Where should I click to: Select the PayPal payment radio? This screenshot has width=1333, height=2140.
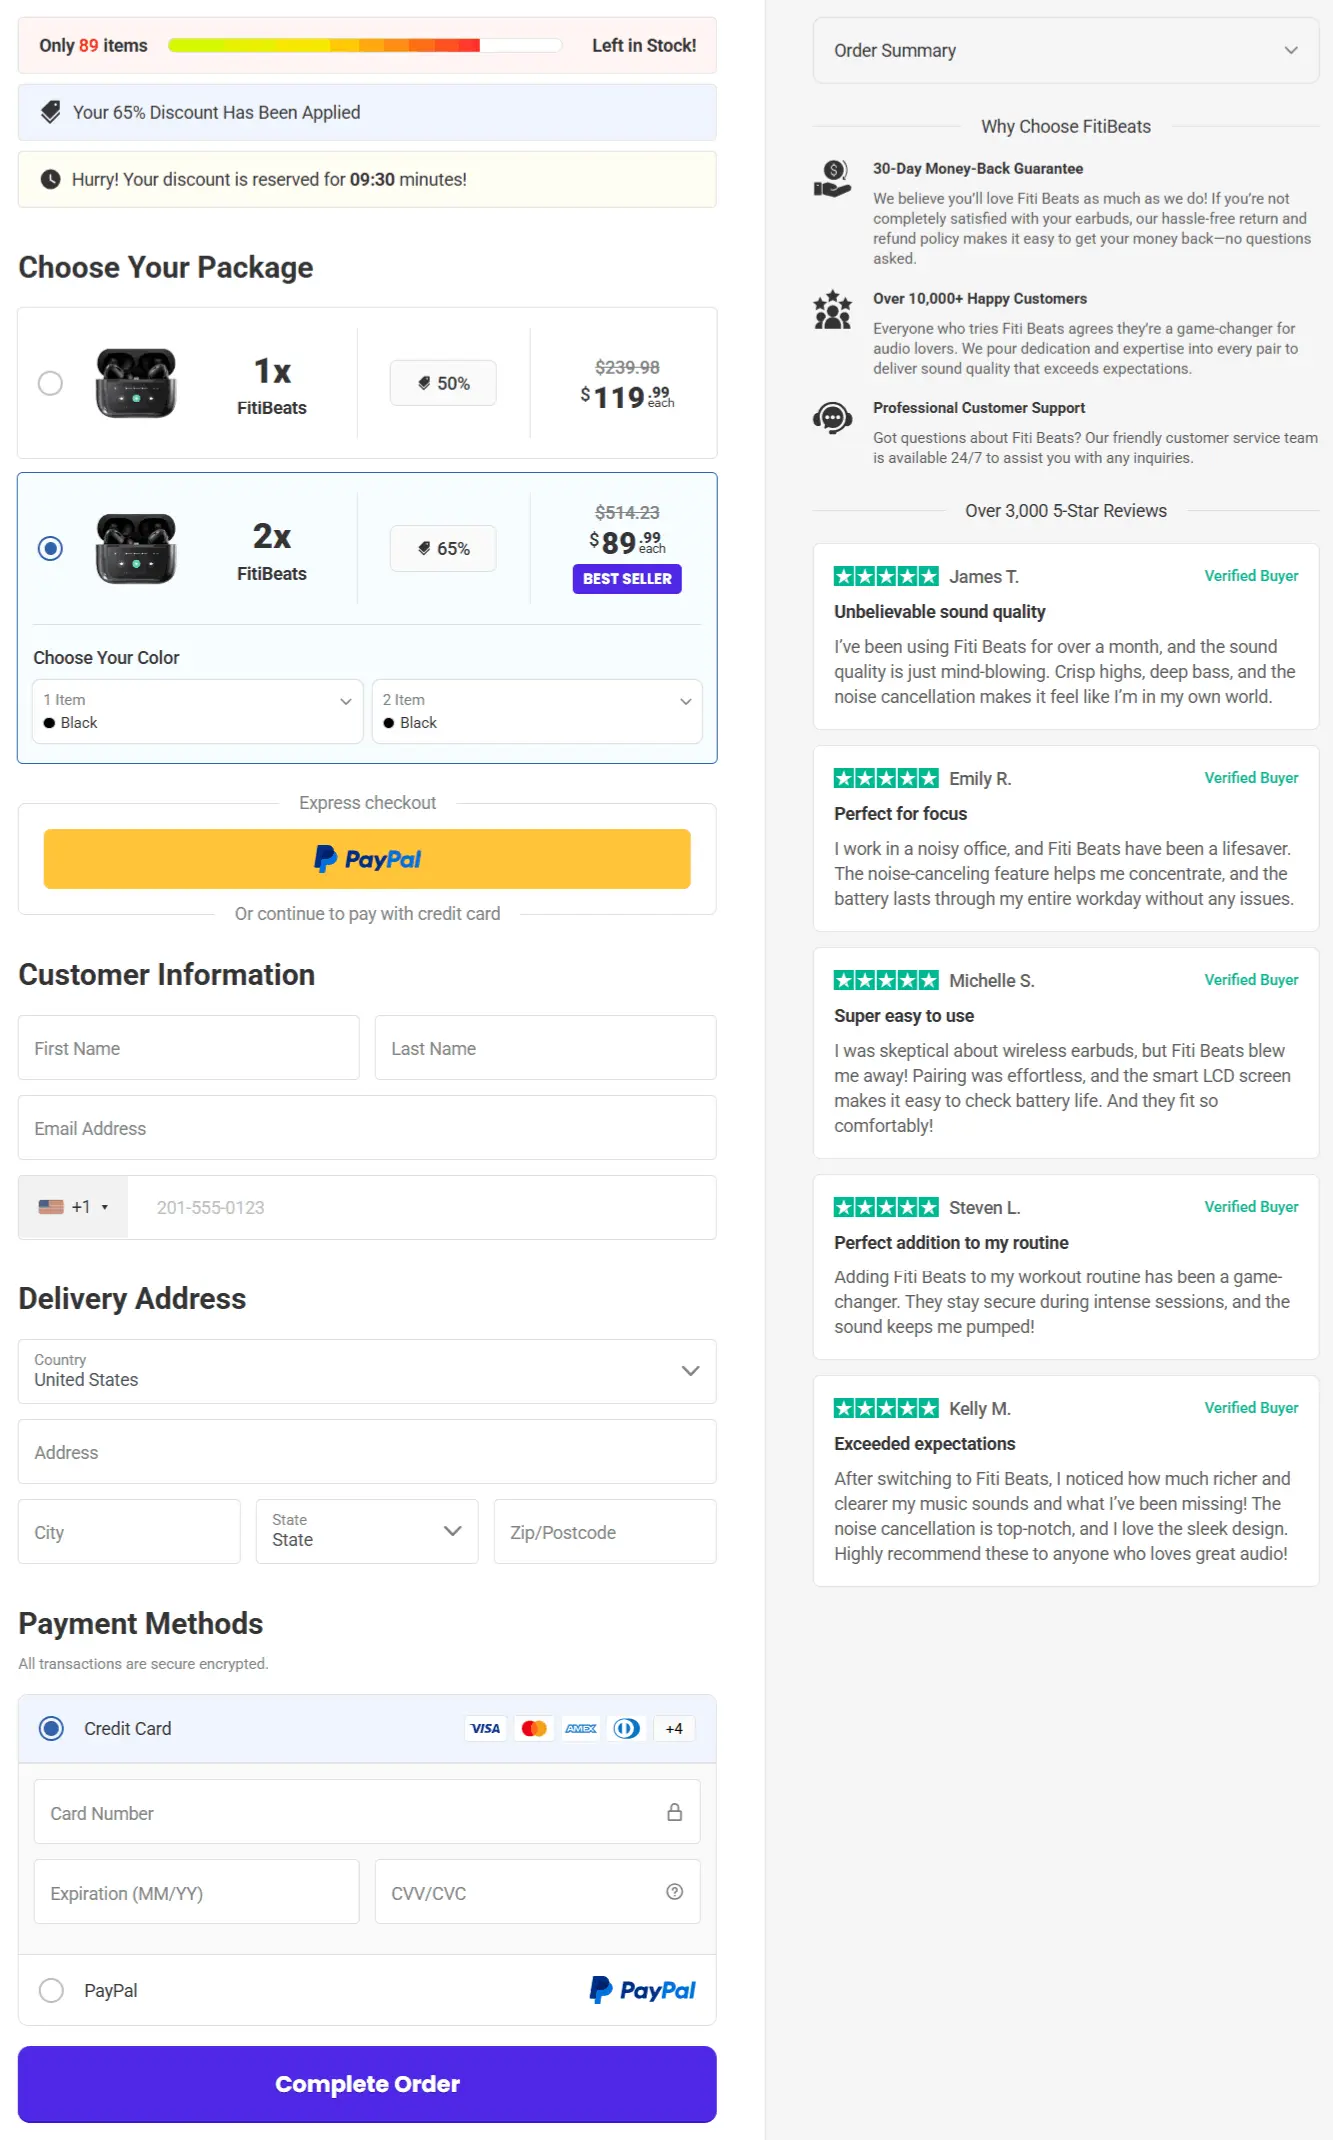click(x=51, y=1990)
